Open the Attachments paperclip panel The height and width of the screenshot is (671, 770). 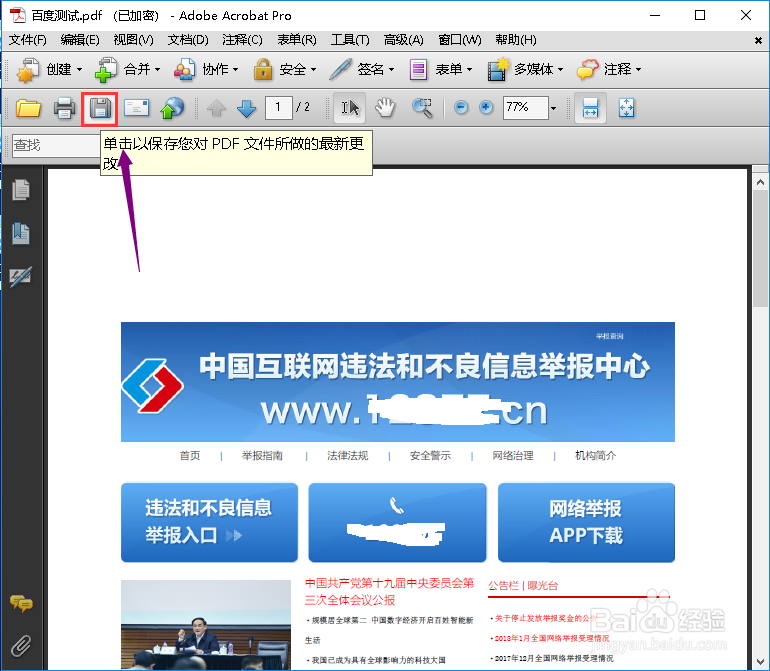point(21,646)
